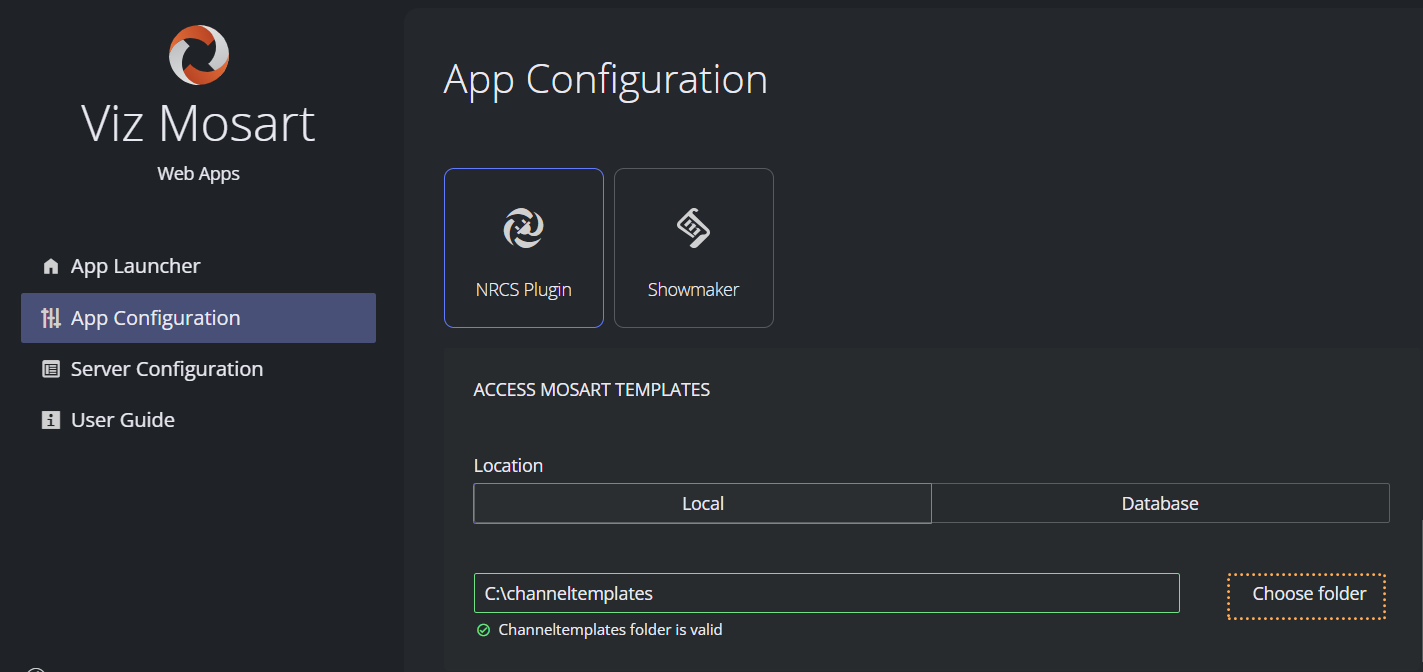The width and height of the screenshot is (1423, 672).
Task: Click the NRCS Plugin card icon
Action: click(523, 228)
